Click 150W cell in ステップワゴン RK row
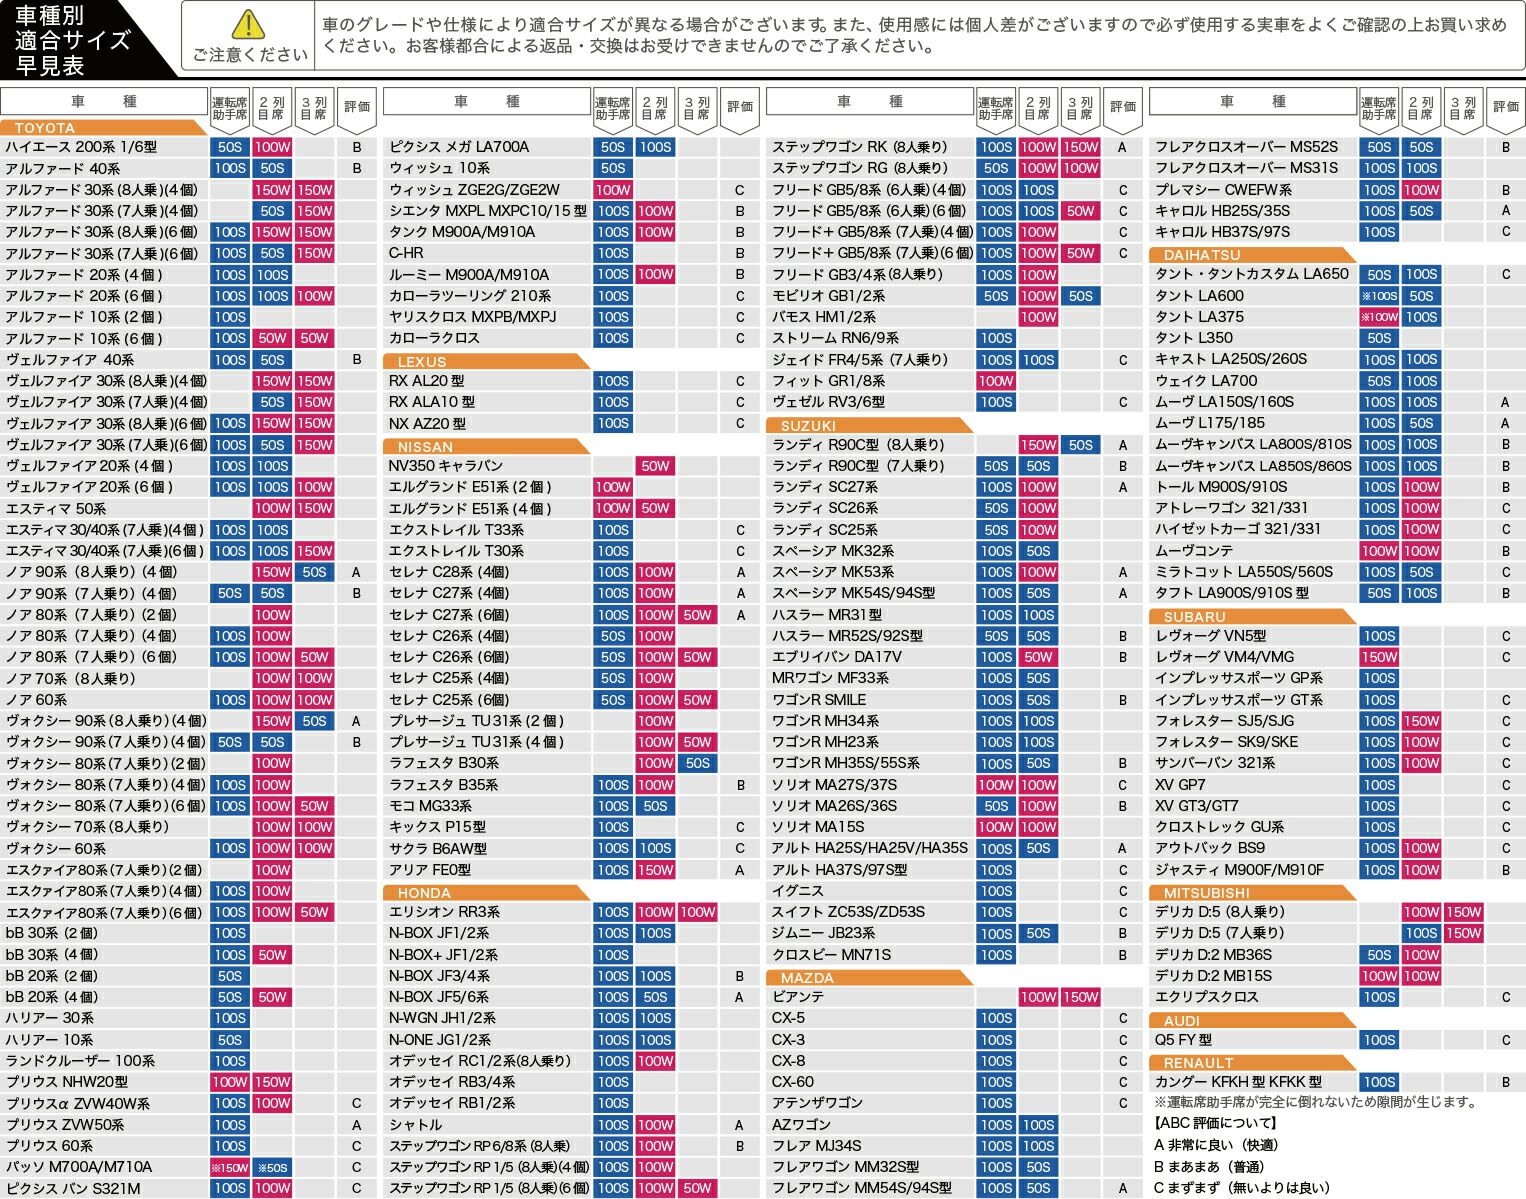 [x=1080, y=147]
